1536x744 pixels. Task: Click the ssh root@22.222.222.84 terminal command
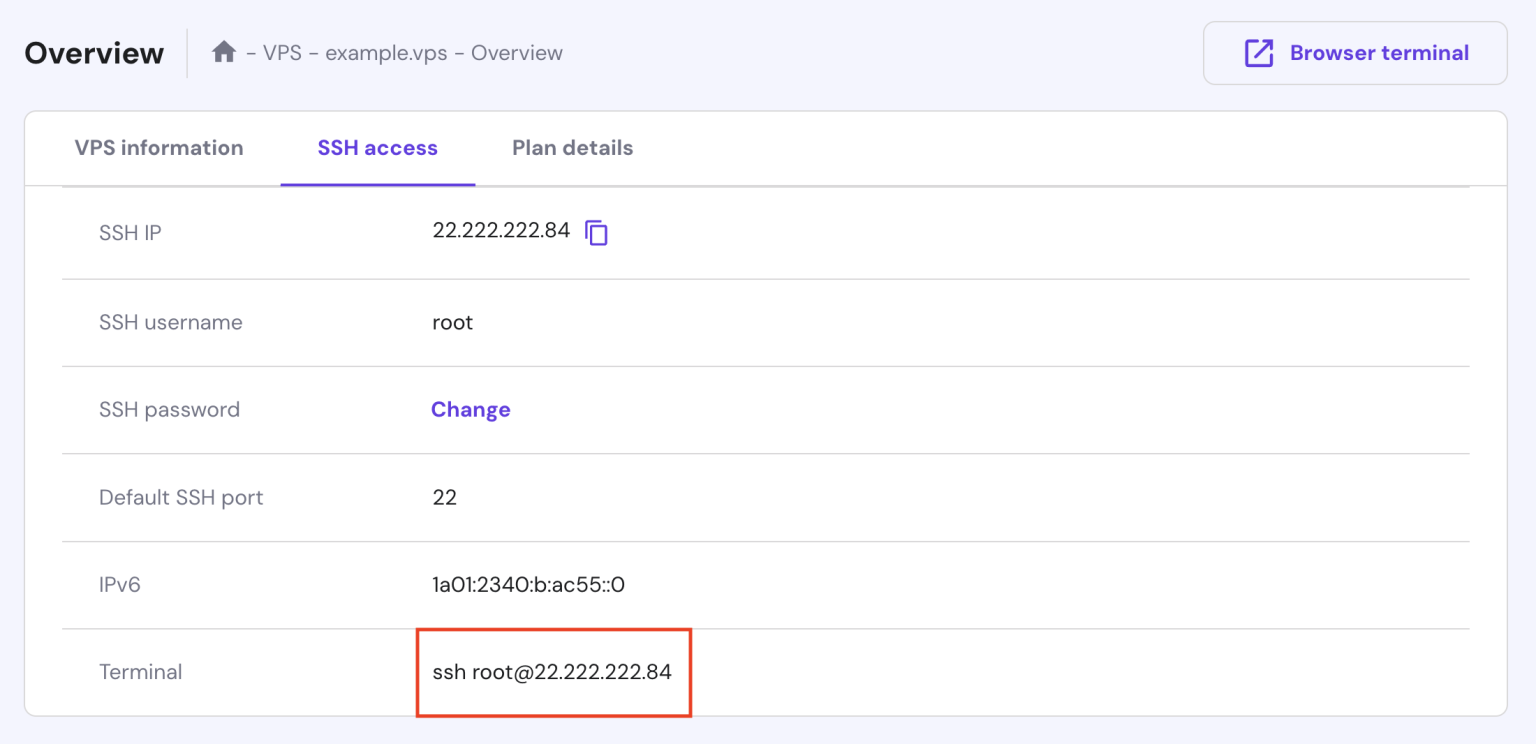(x=552, y=672)
